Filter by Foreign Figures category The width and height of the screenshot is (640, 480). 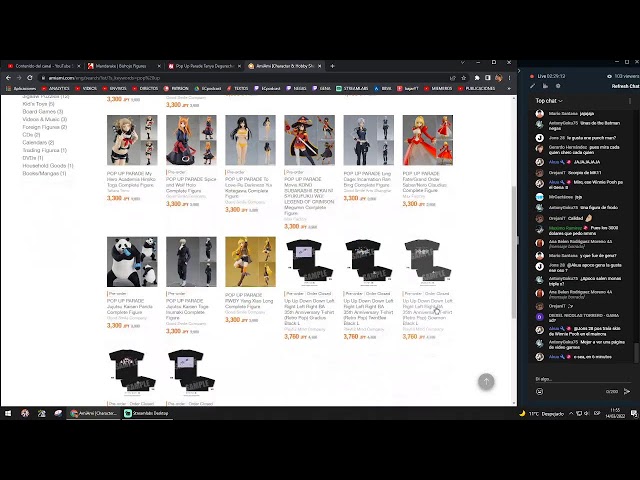44,127
